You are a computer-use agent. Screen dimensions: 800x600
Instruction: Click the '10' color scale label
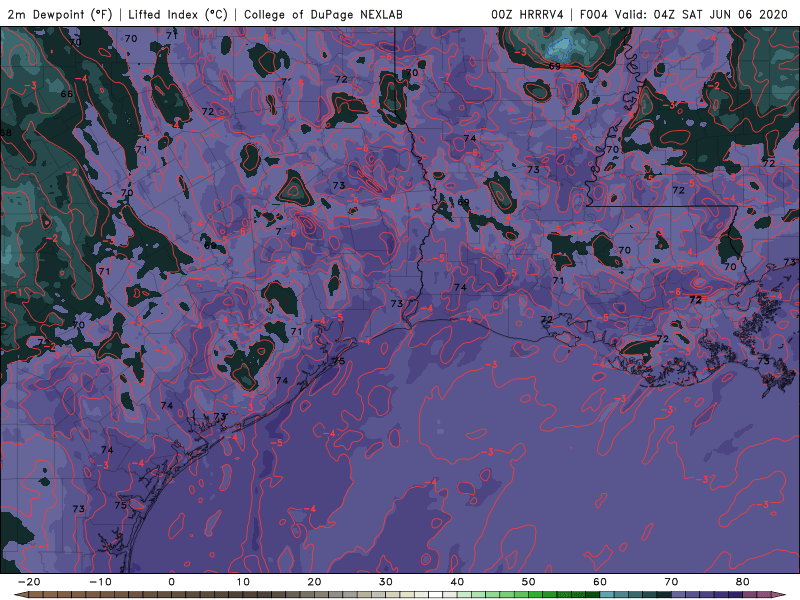tap(243, 582)
